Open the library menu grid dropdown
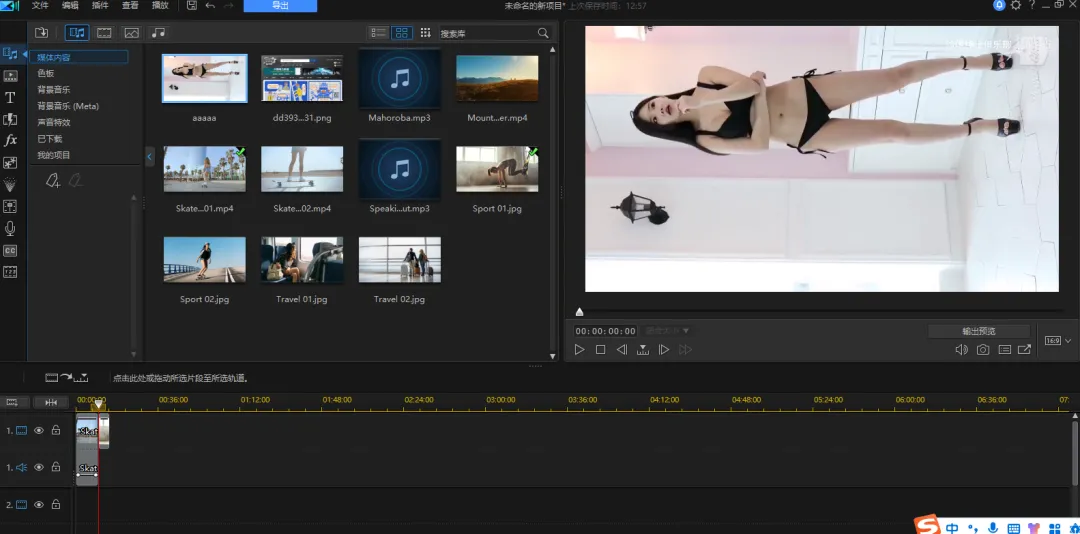1080x534 pixels. click(x=425, y=33)
